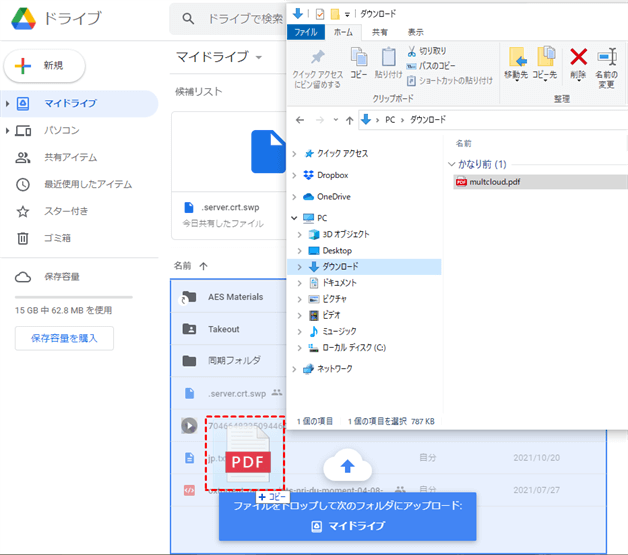Expand the Dropbox tree node
The width and height of the screenshot is (628, 555).
(294, 175)
